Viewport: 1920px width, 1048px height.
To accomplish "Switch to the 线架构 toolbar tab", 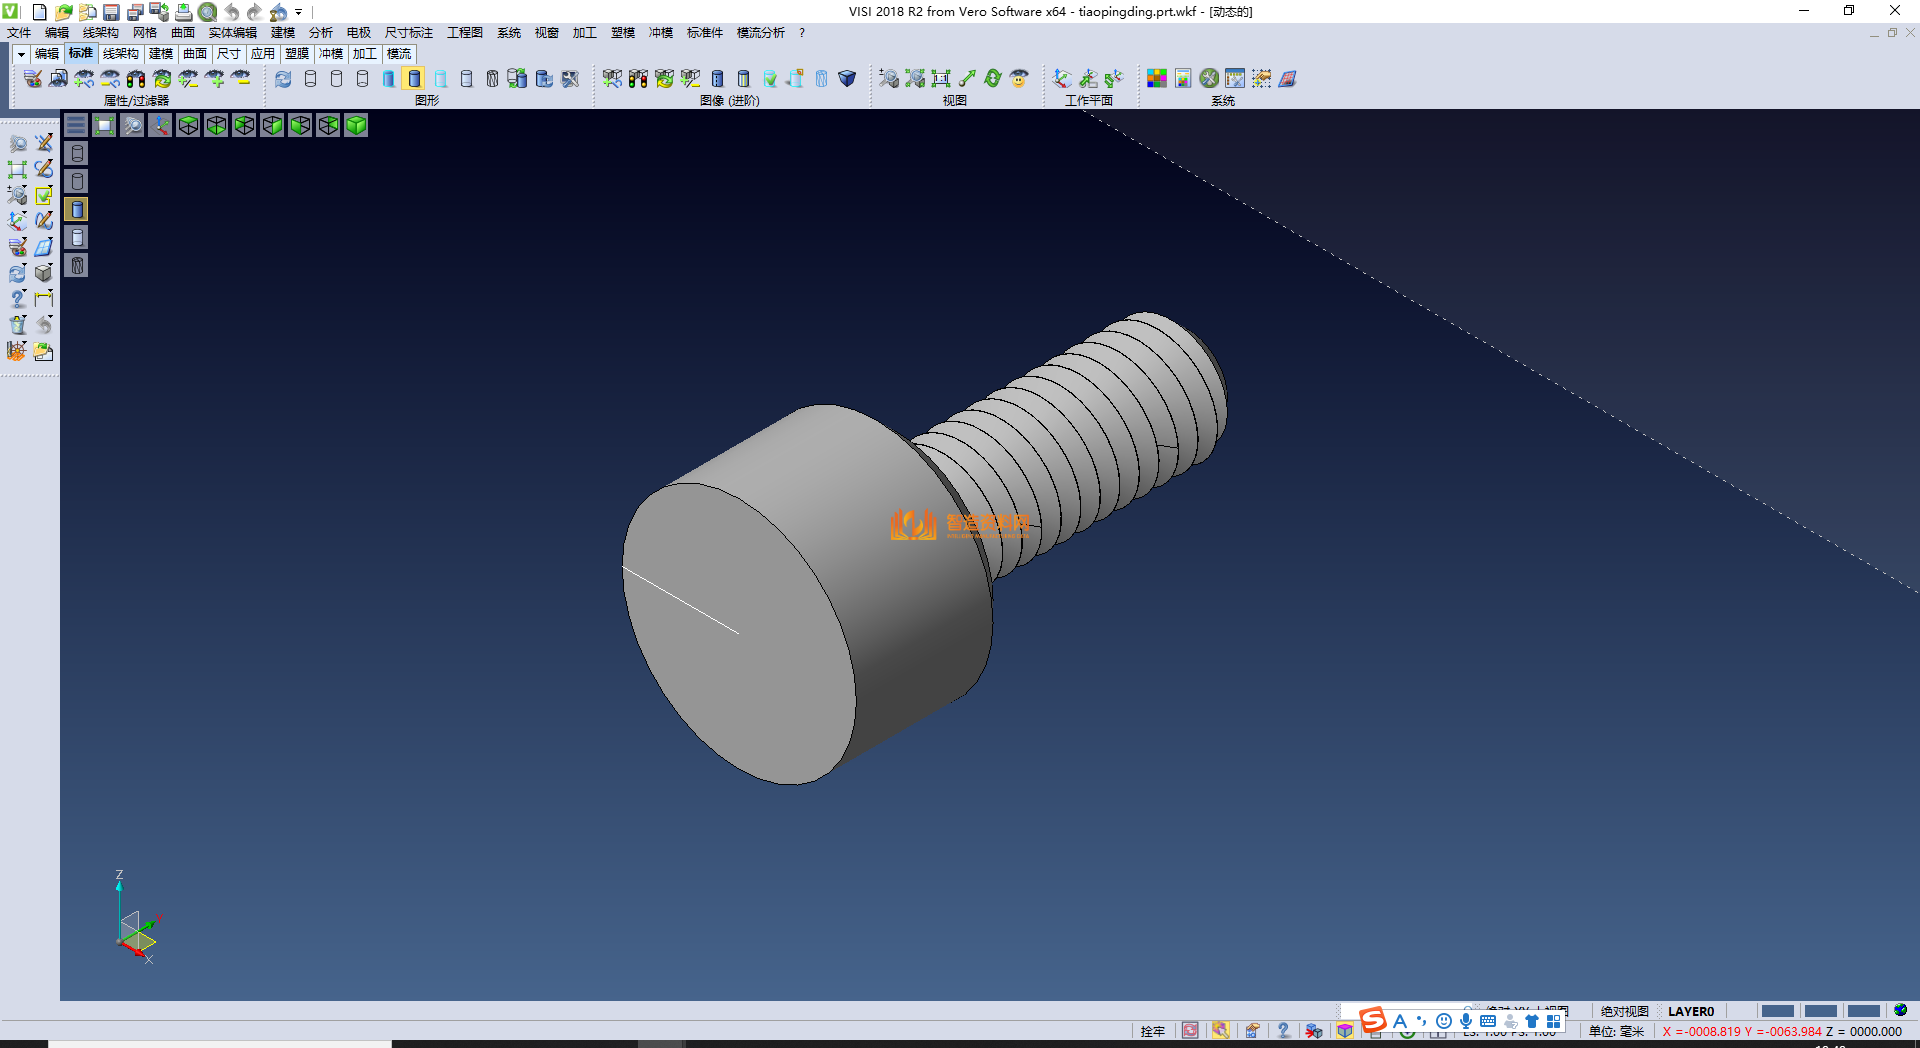I will [x=120, y=54].
